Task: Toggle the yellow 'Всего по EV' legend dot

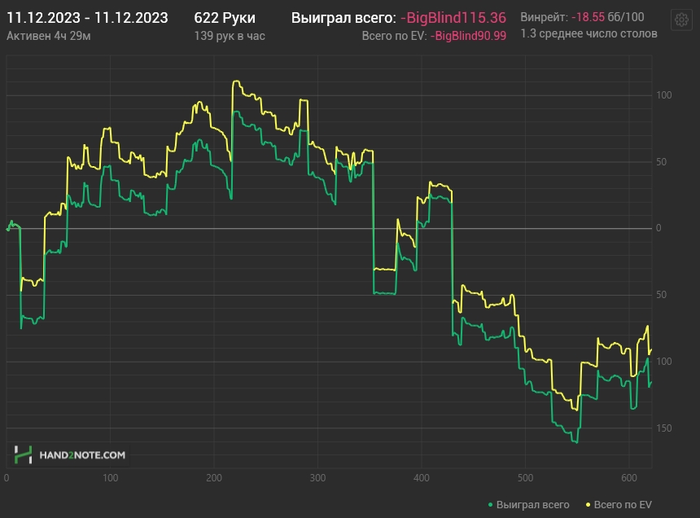Action: [x=588, y=505]
